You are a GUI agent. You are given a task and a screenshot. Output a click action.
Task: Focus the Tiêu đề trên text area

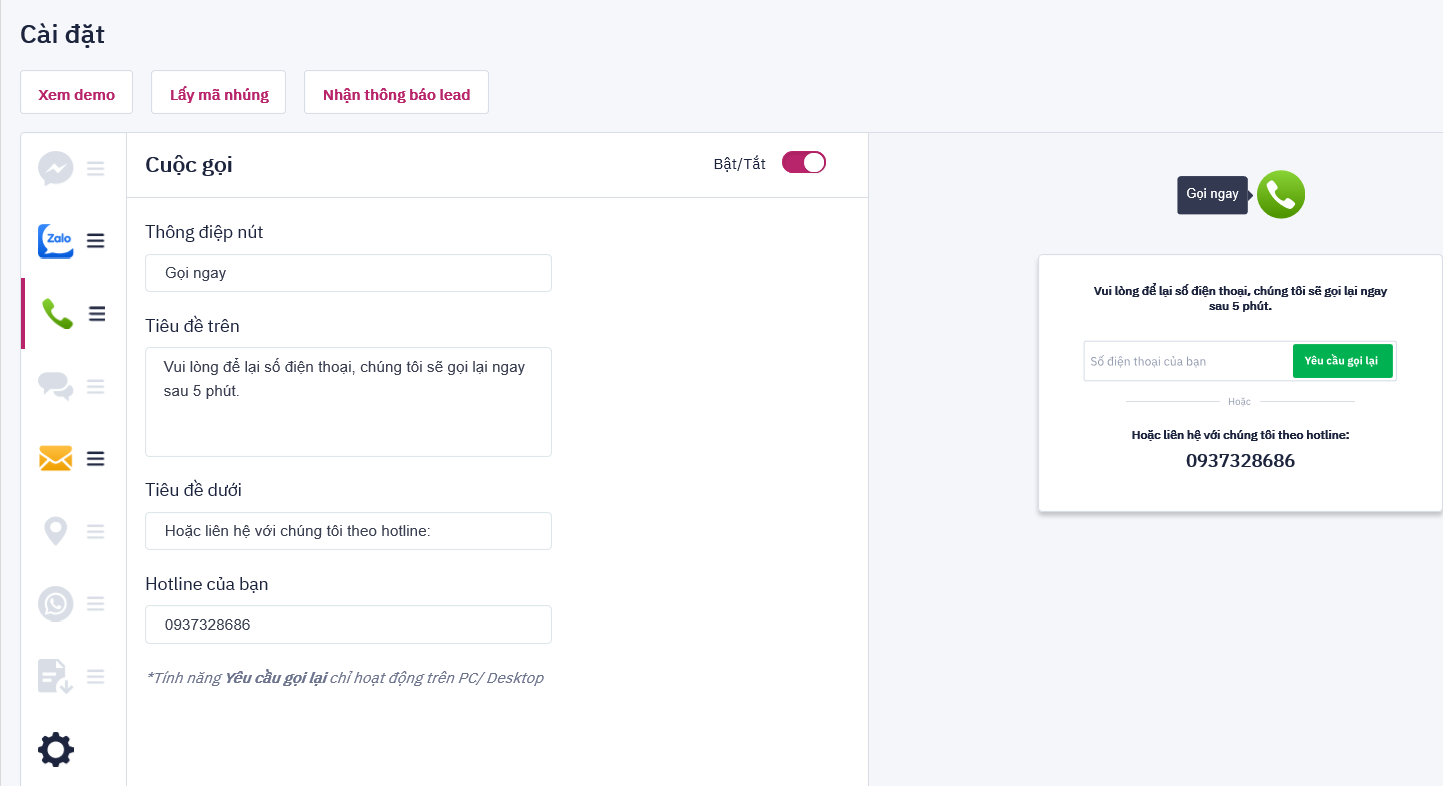(x=348, y=401)
